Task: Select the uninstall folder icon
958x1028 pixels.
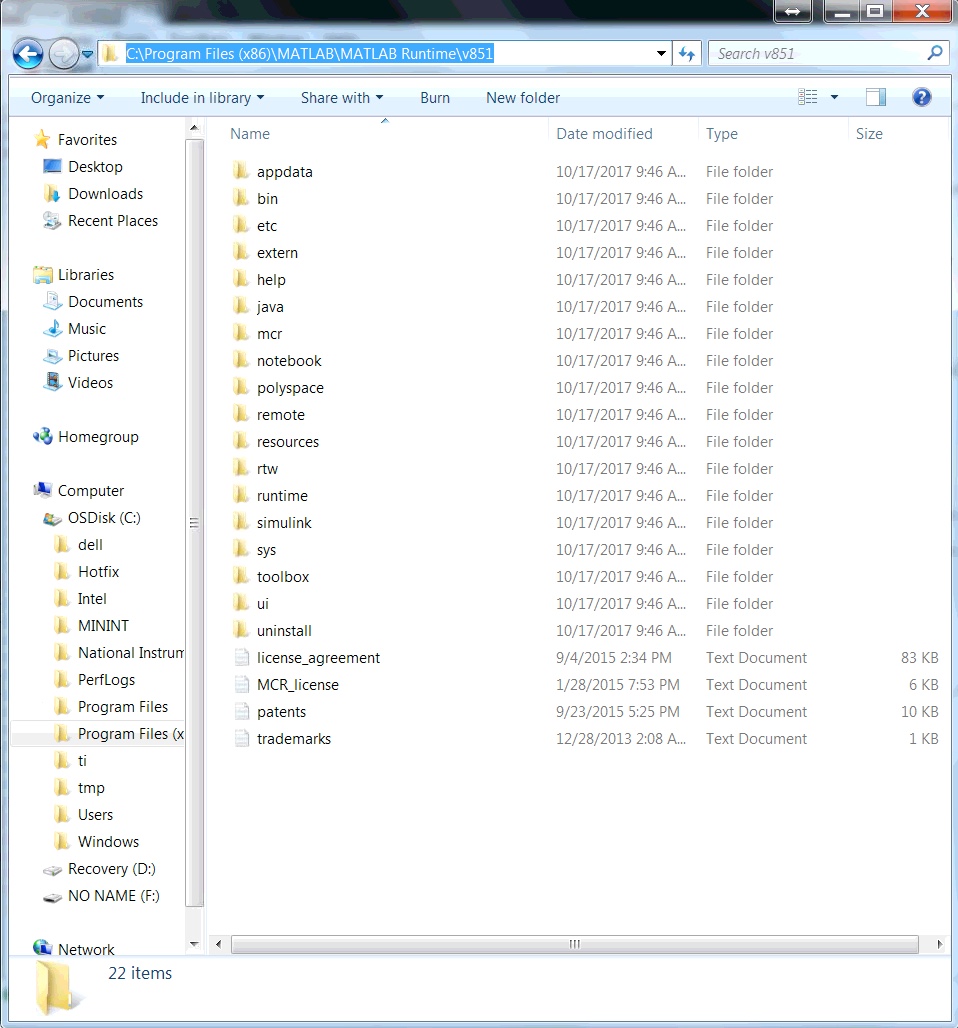Action: coord(241,630)
